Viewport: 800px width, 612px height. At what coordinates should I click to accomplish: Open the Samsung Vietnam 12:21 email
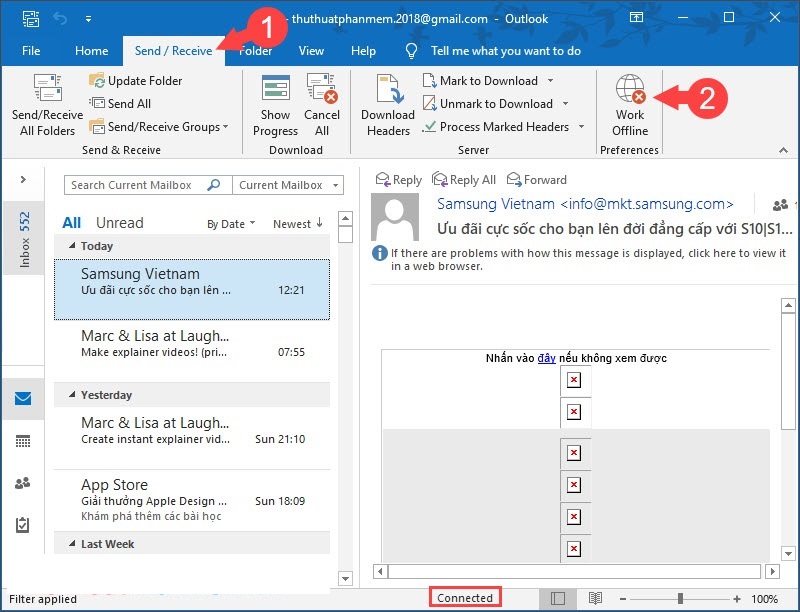192,289
